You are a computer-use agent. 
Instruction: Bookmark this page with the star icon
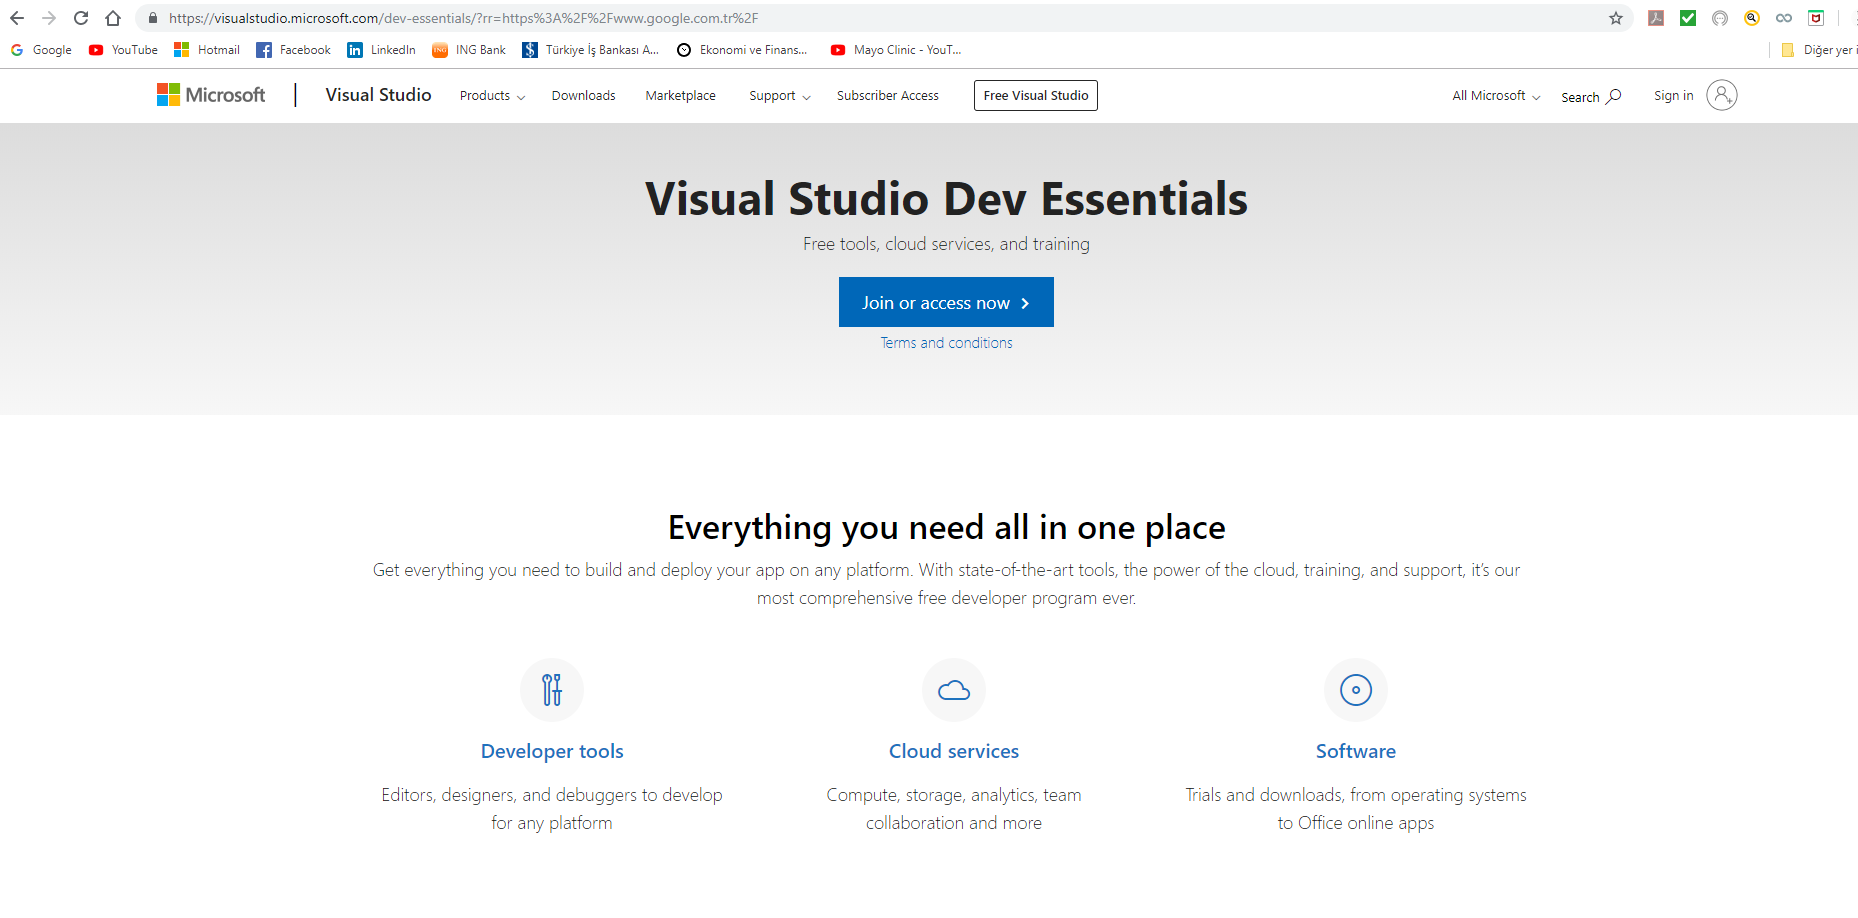[1615, 18]
